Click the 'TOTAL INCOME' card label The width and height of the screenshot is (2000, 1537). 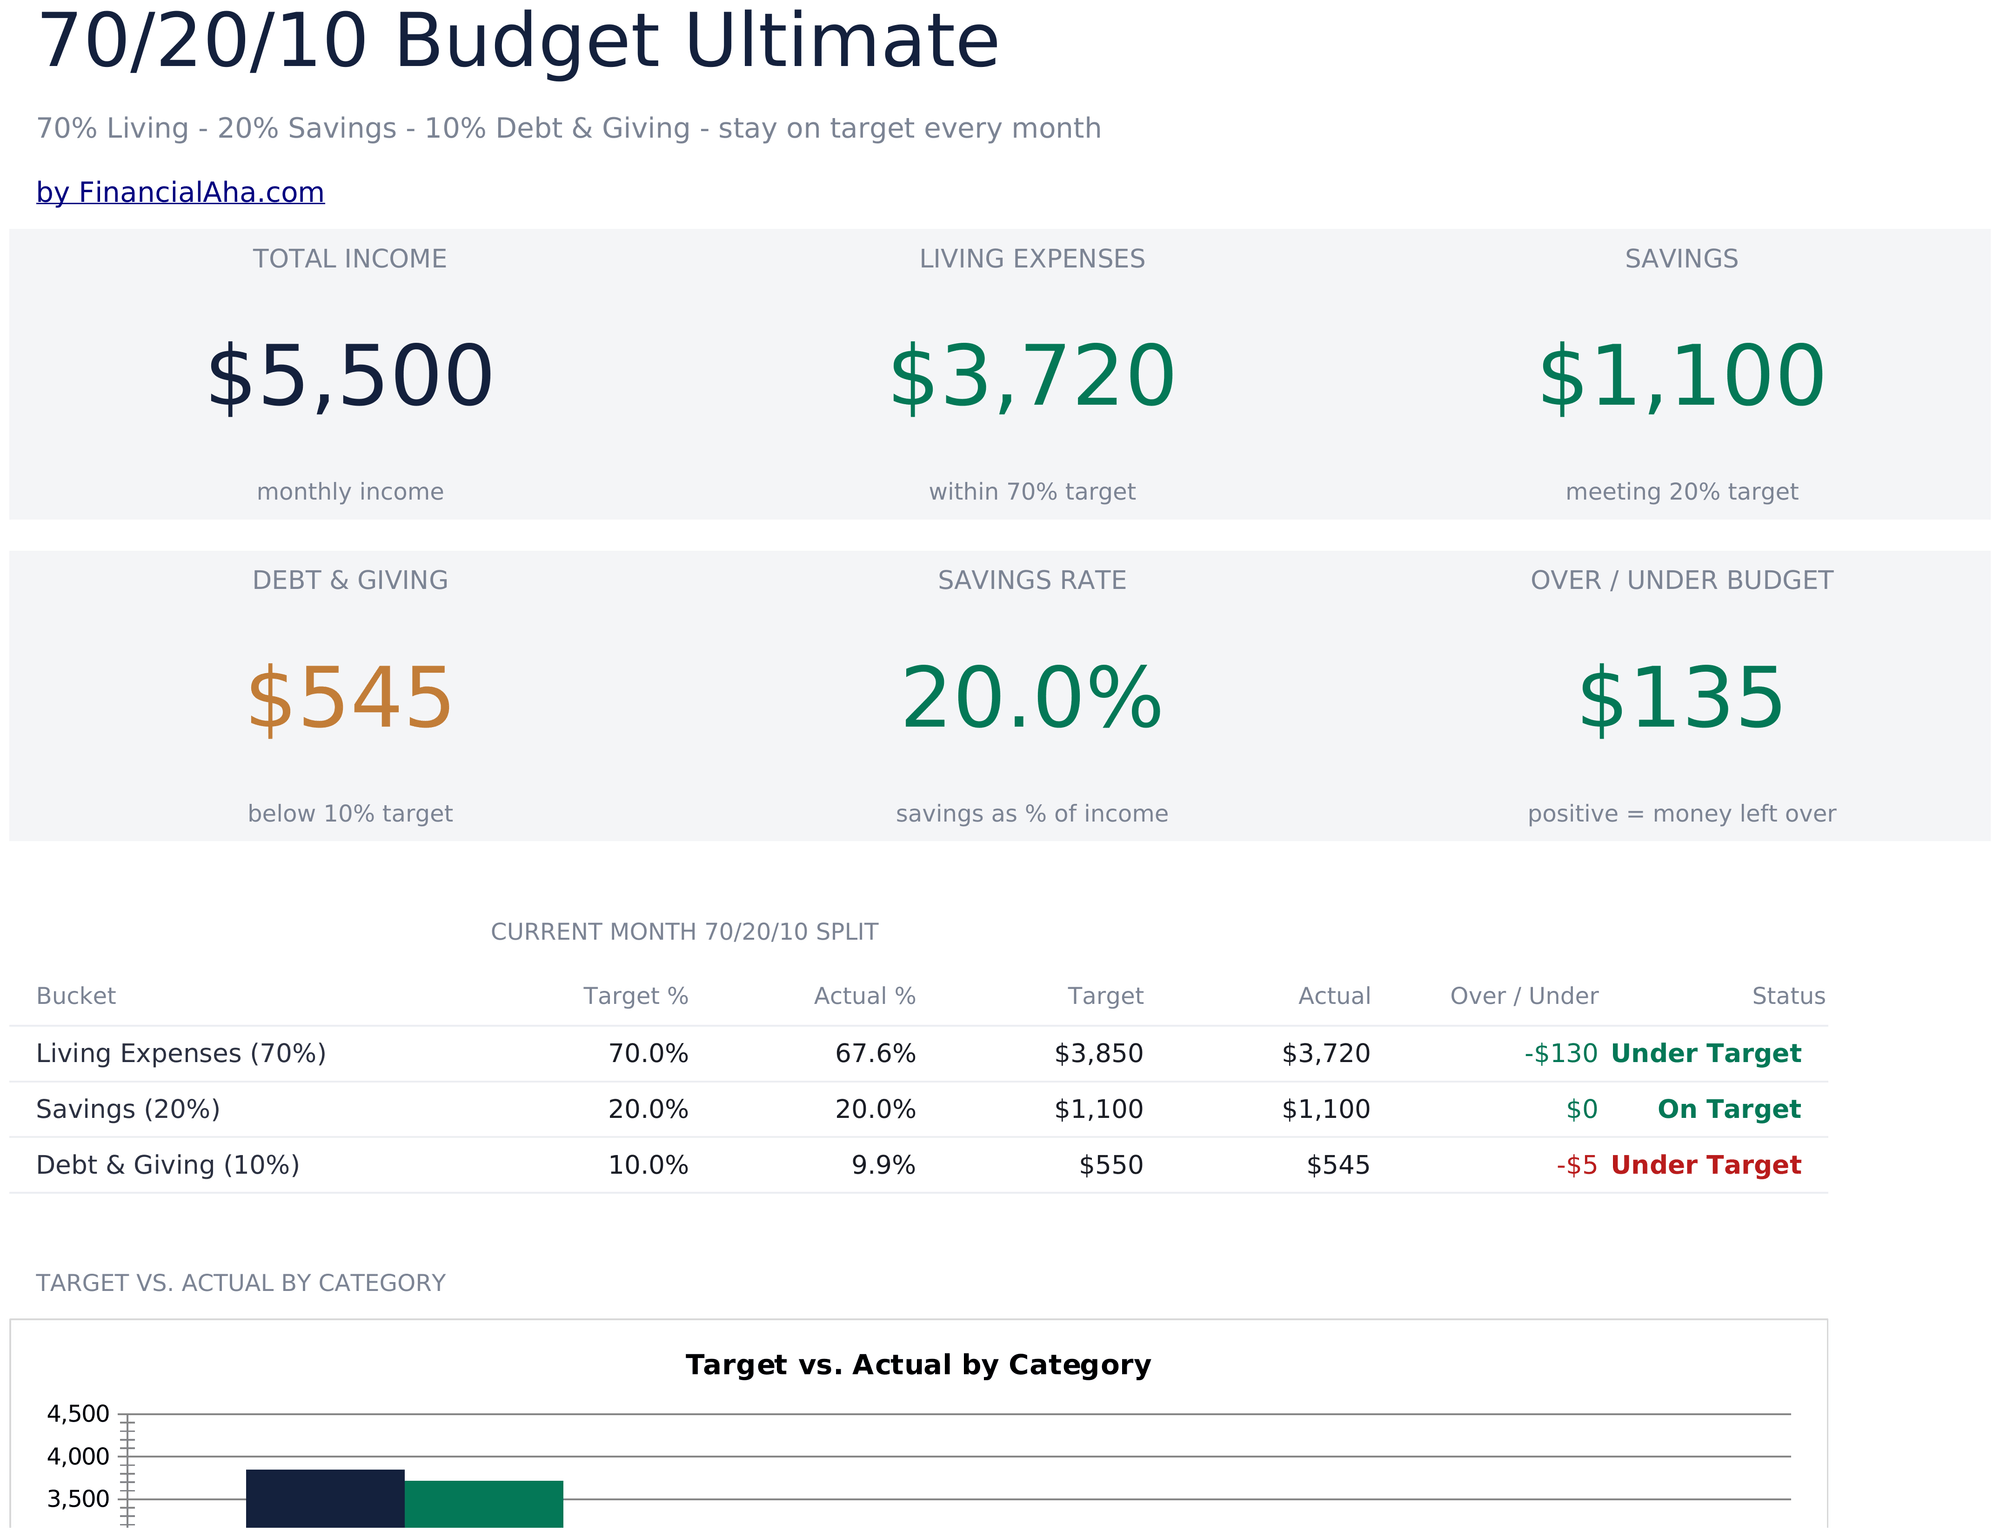tap(350, 259)
